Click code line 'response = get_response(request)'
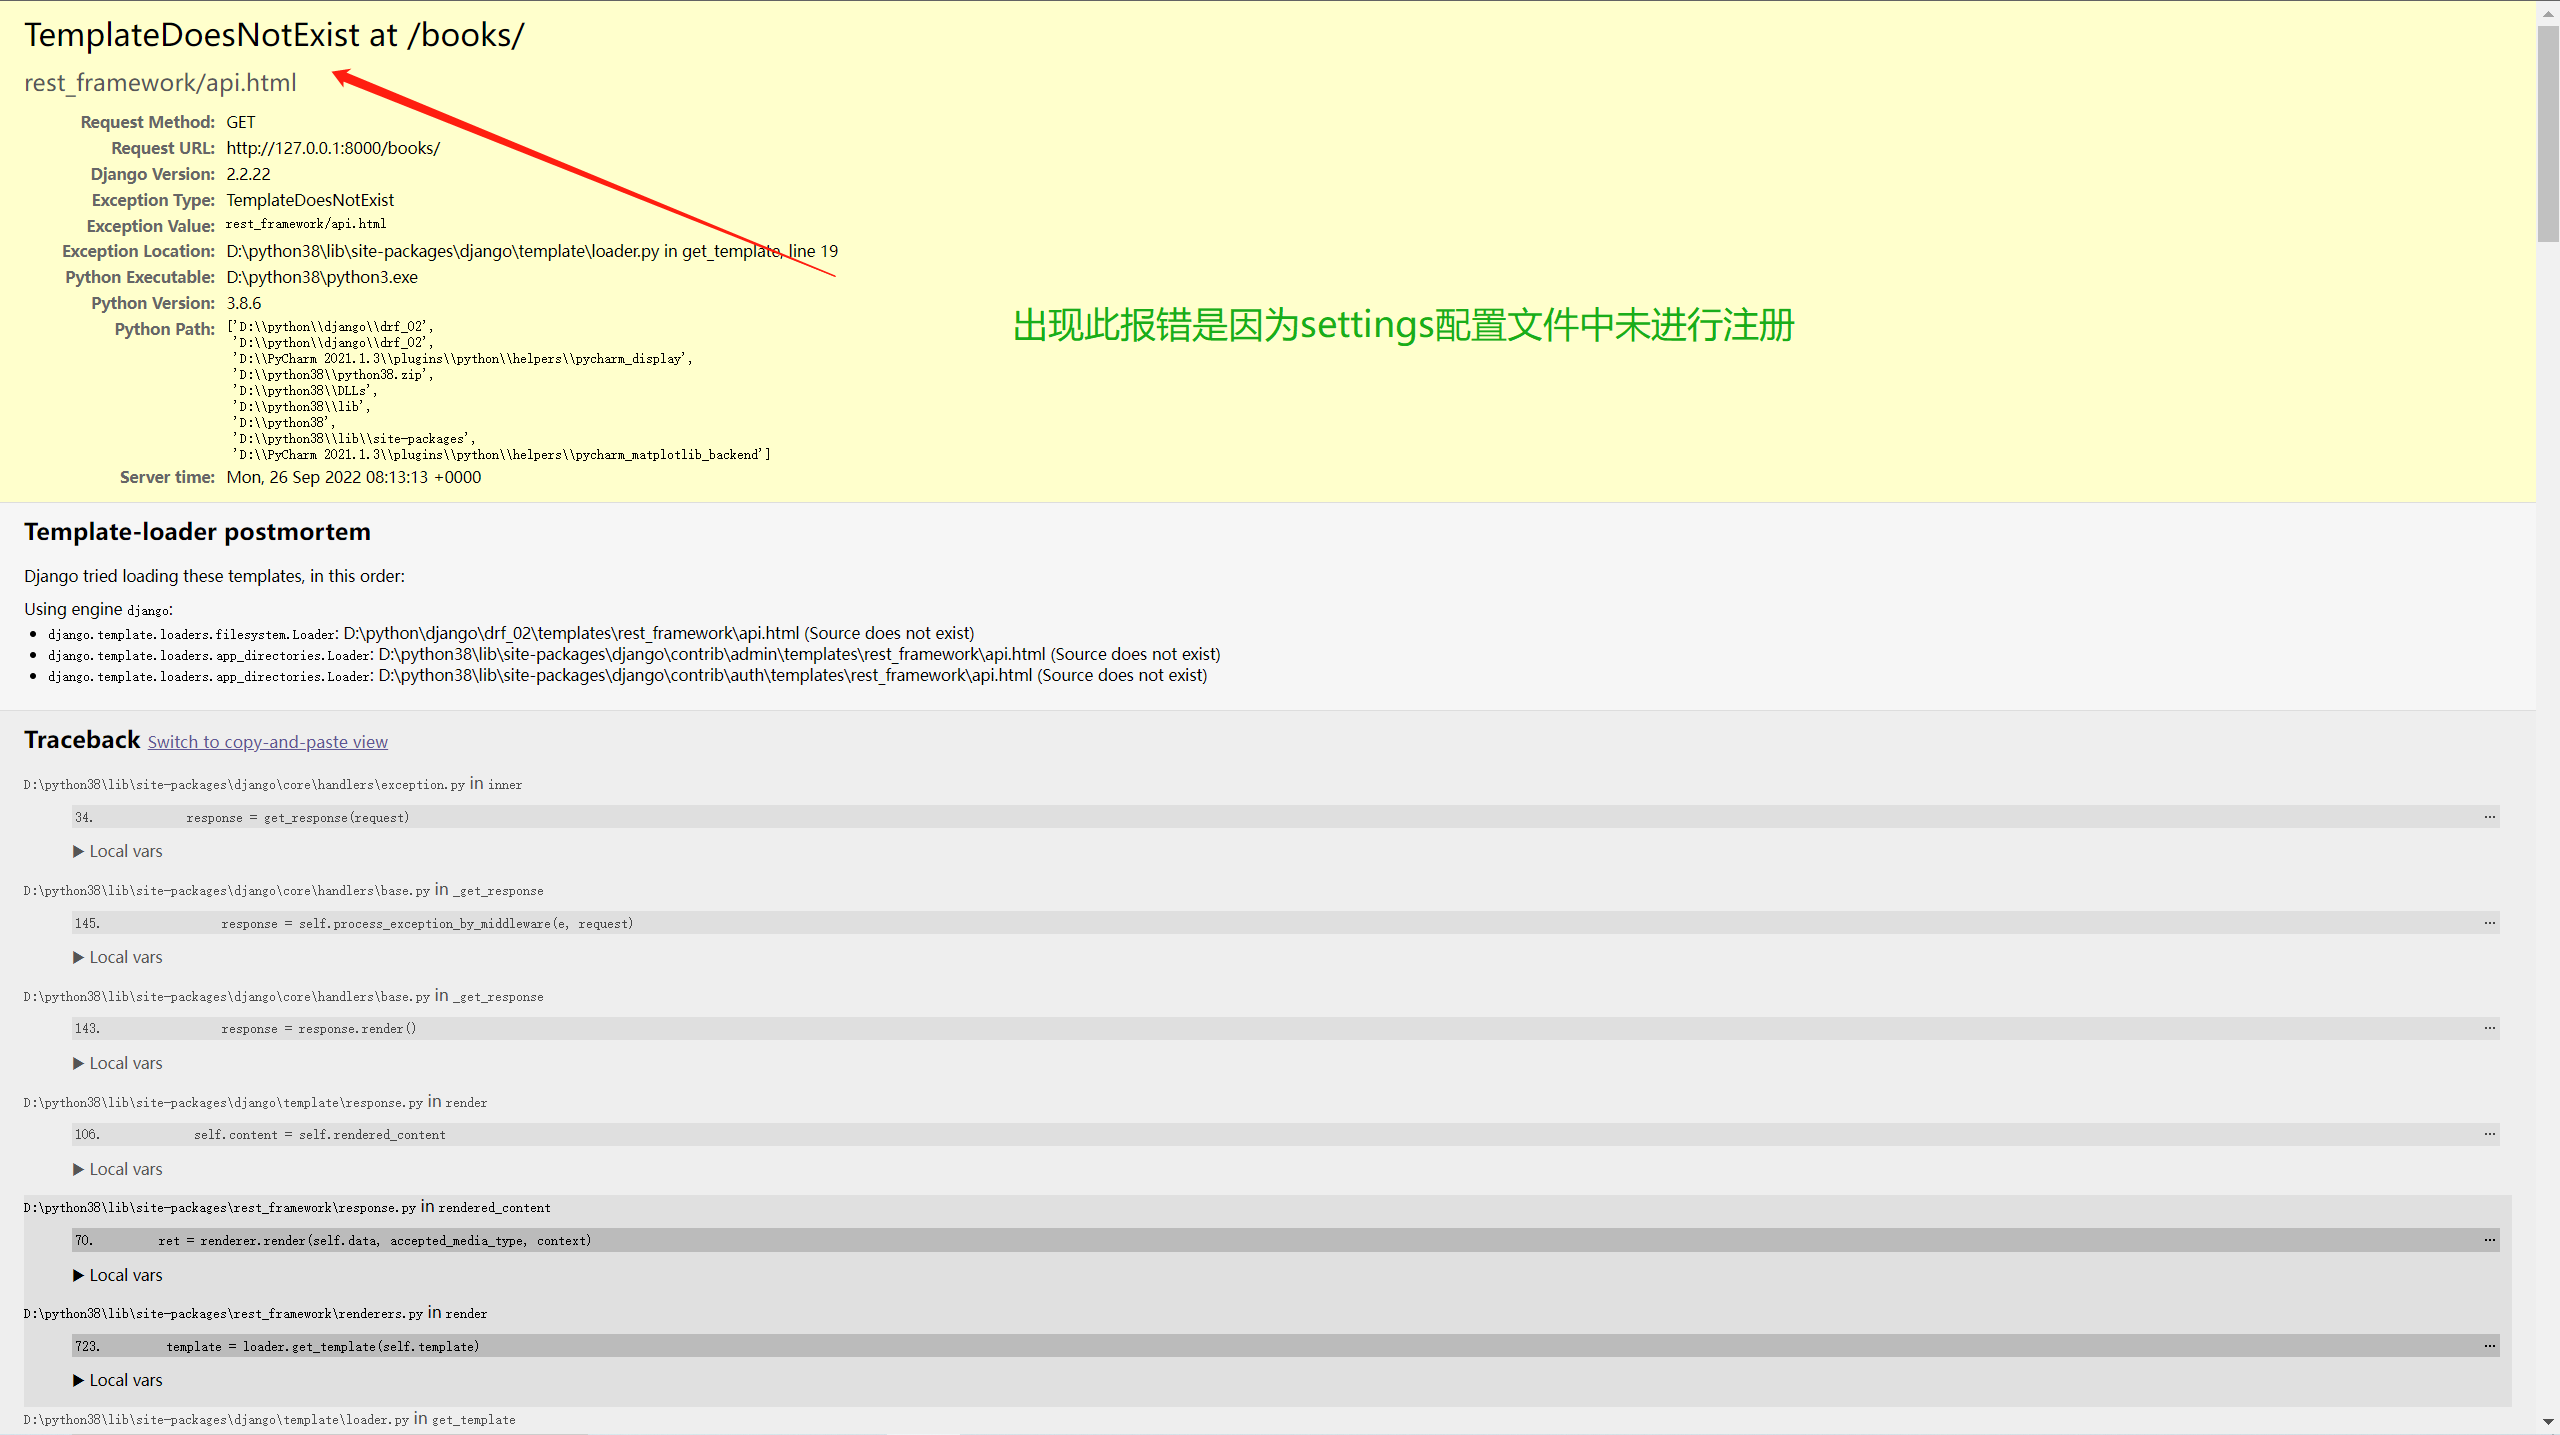The height and width of the screenshot is (1435, 2560). tap(297, 818)
